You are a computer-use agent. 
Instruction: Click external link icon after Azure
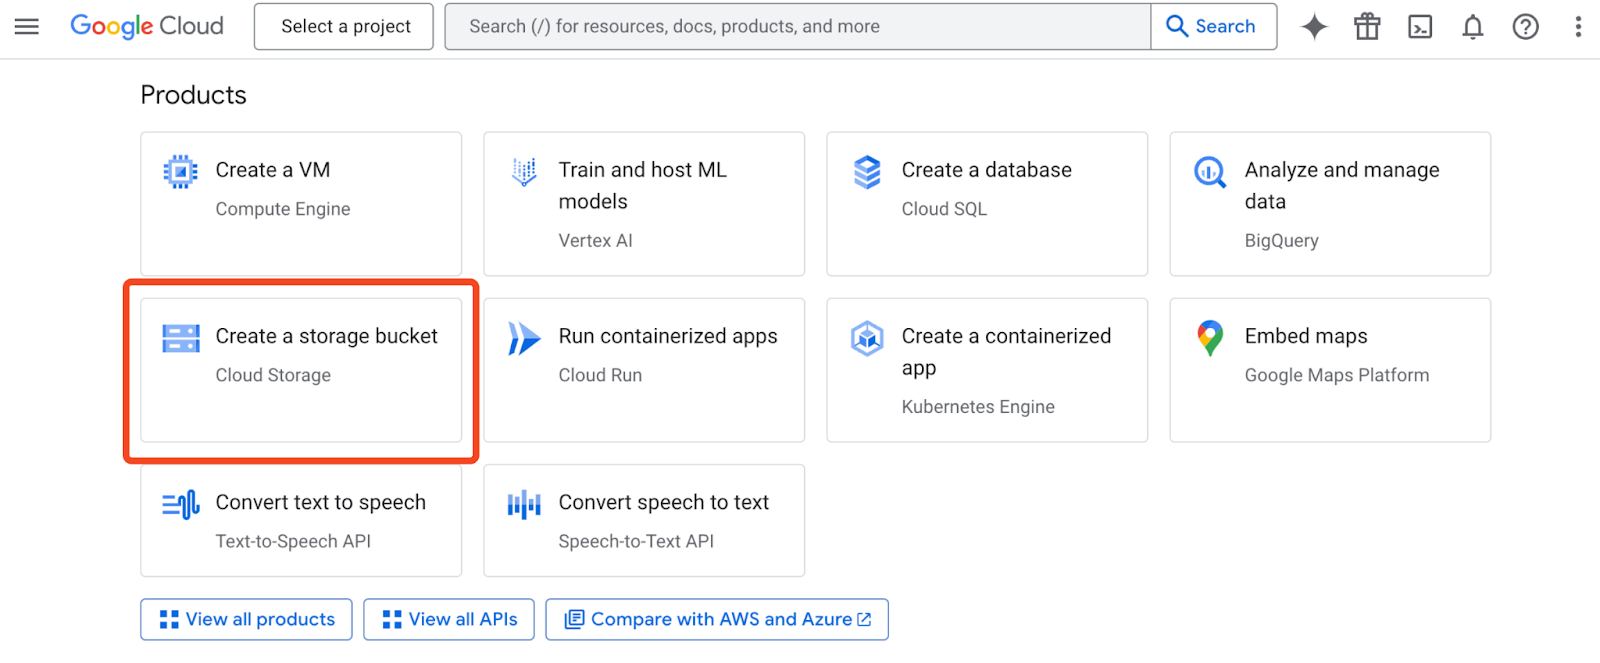click(864, 620)
